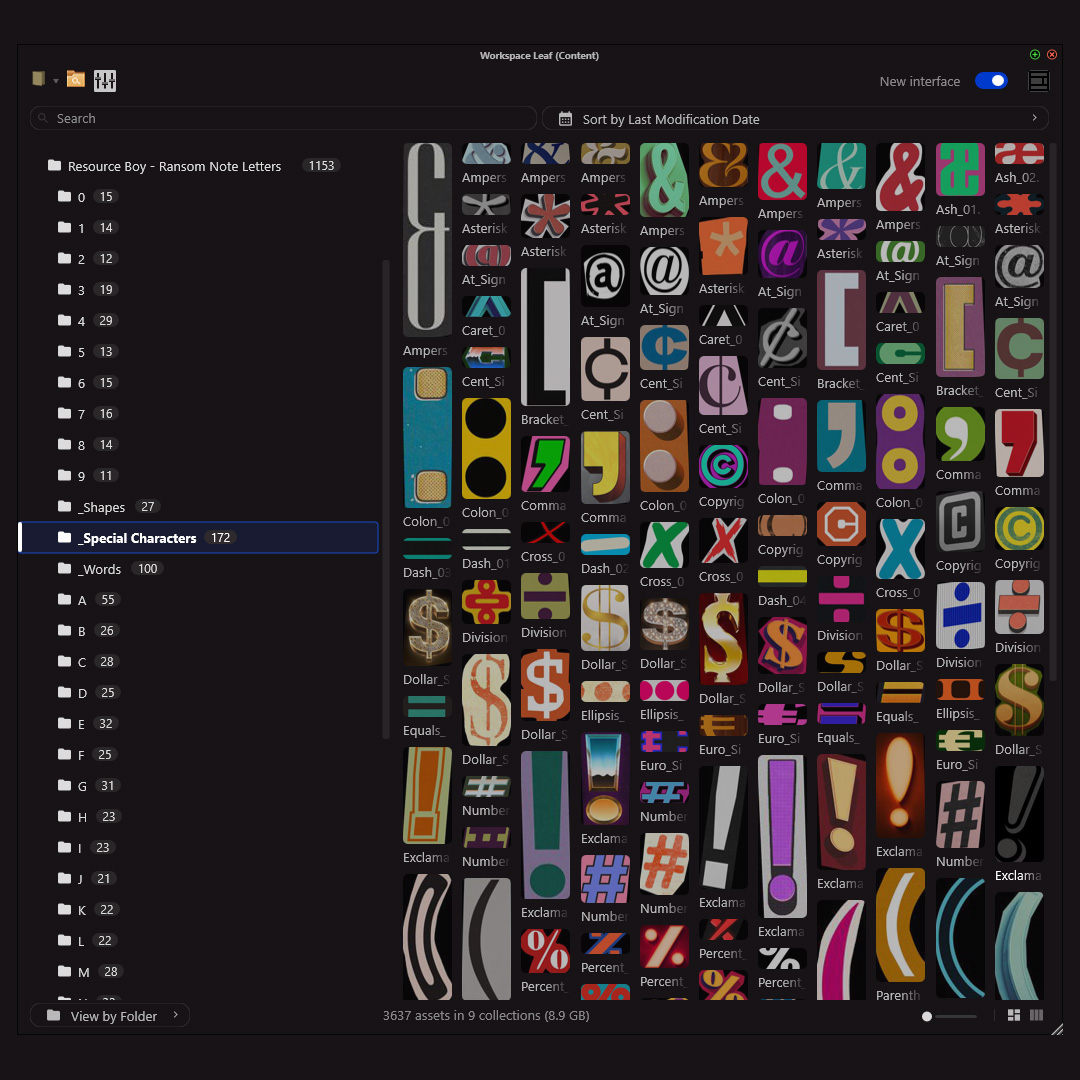Switch to column view layout
This screenshot has width=1080, height=1080.
click(1037, 1015)
